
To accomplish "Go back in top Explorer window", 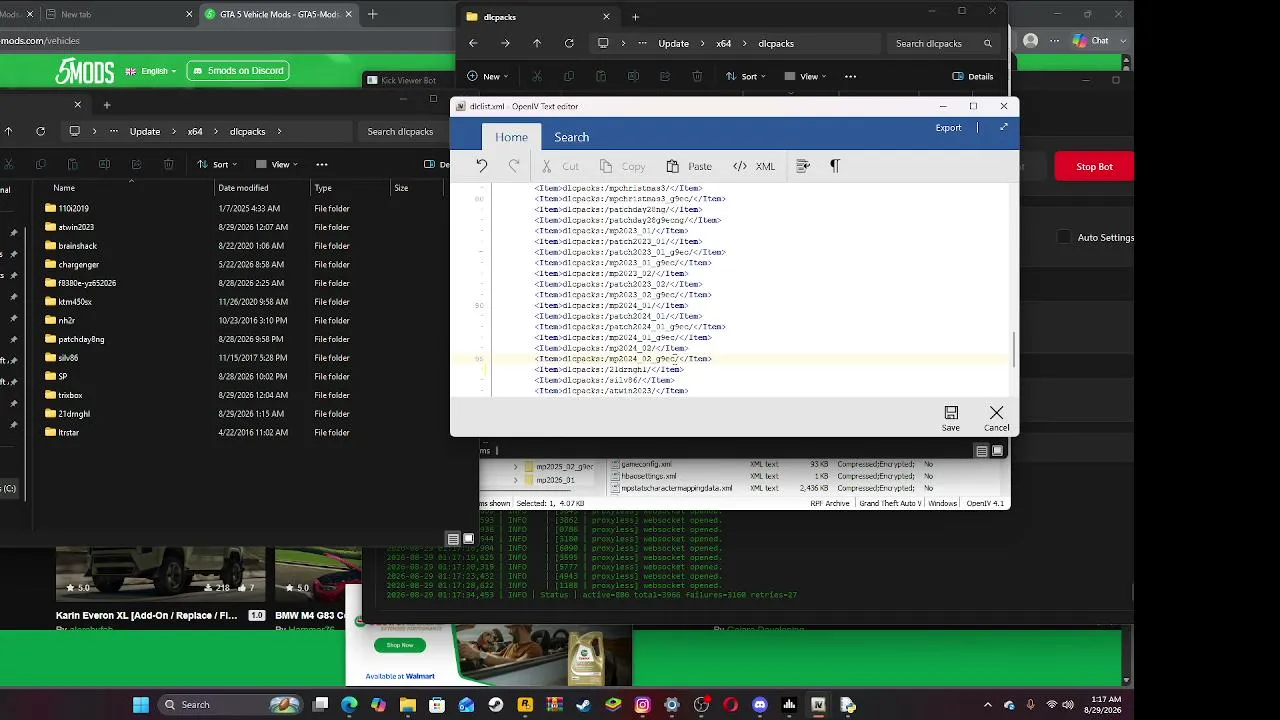I will [473, 43].
